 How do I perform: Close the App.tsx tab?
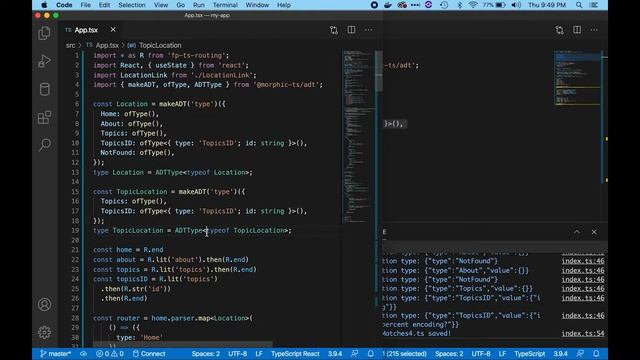(x=113, y=29)
